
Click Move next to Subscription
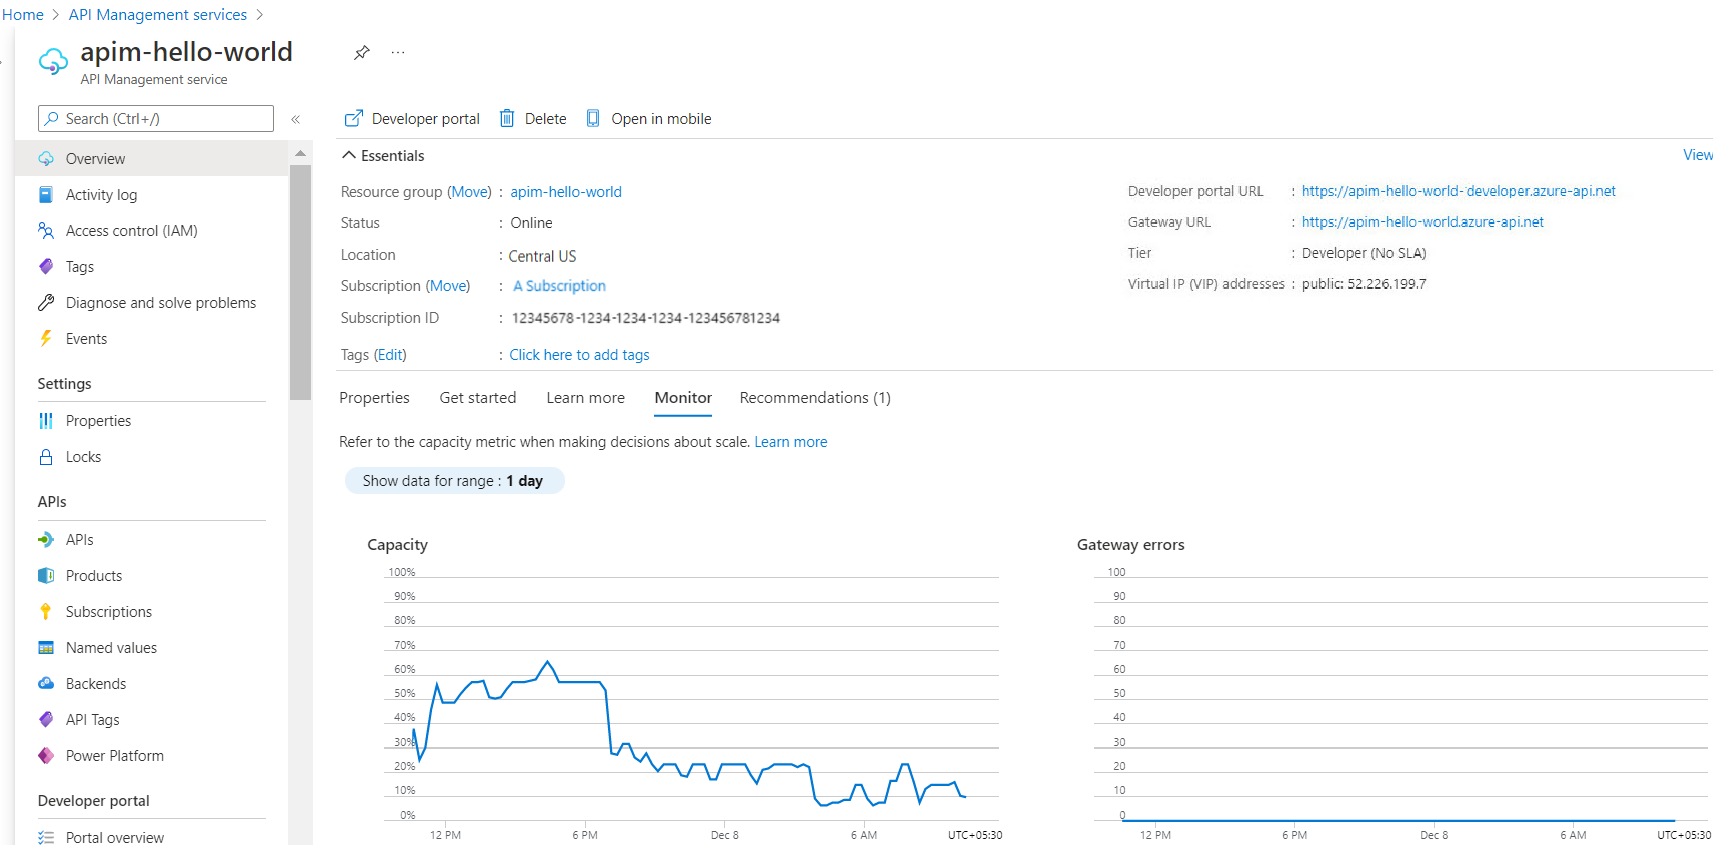tap(448, 286)
